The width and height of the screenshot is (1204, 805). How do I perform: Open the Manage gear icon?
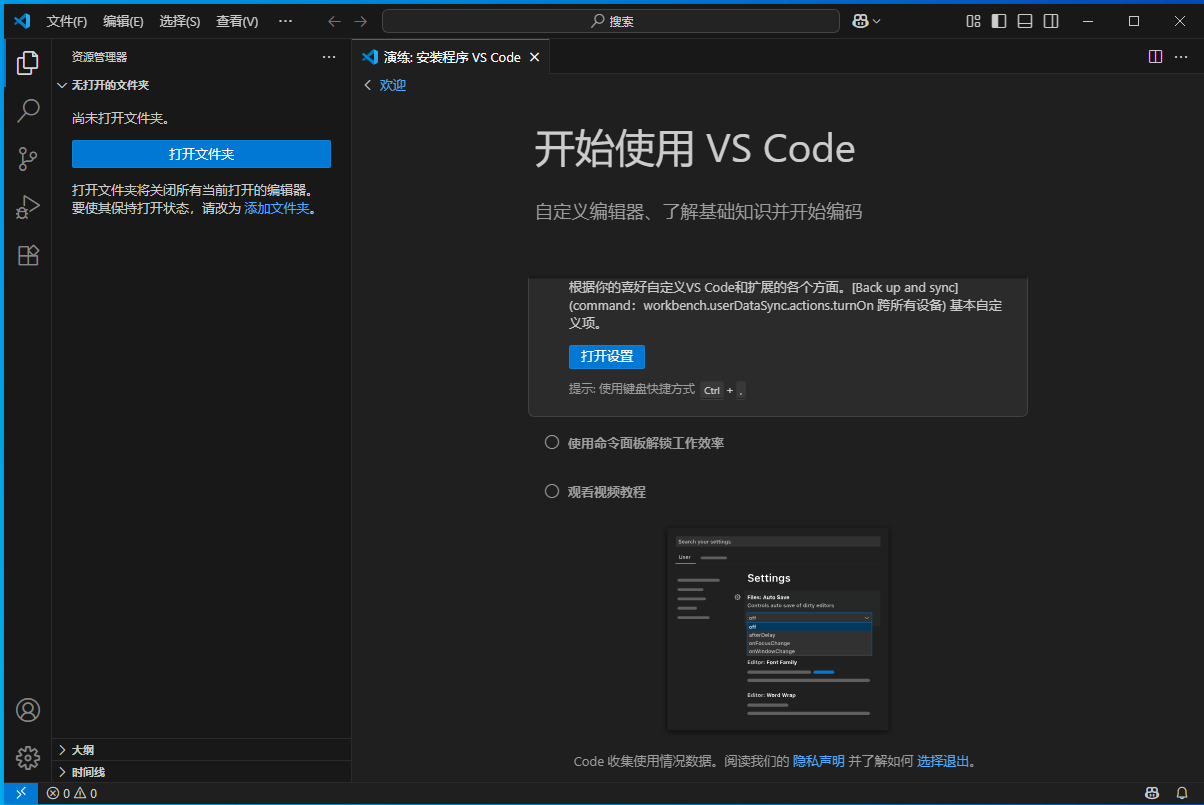click(28, 758)
